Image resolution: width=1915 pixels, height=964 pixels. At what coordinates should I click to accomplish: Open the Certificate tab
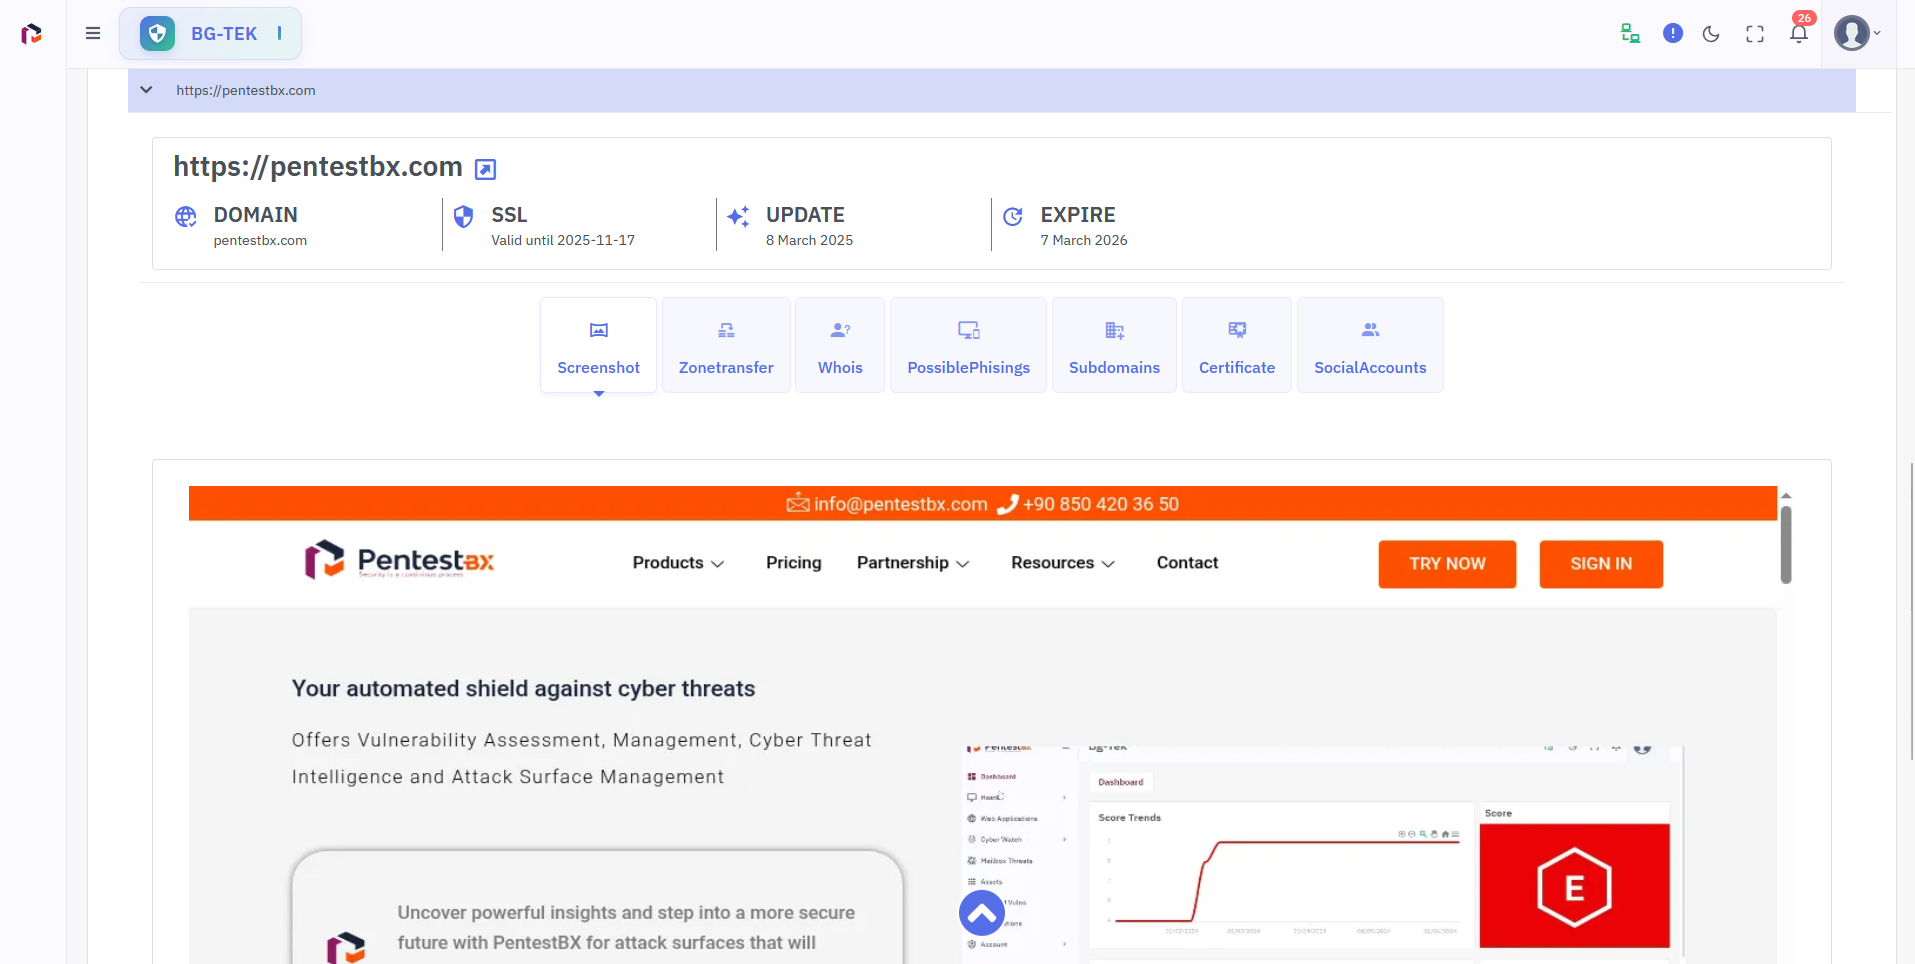tap(1237, 345)
